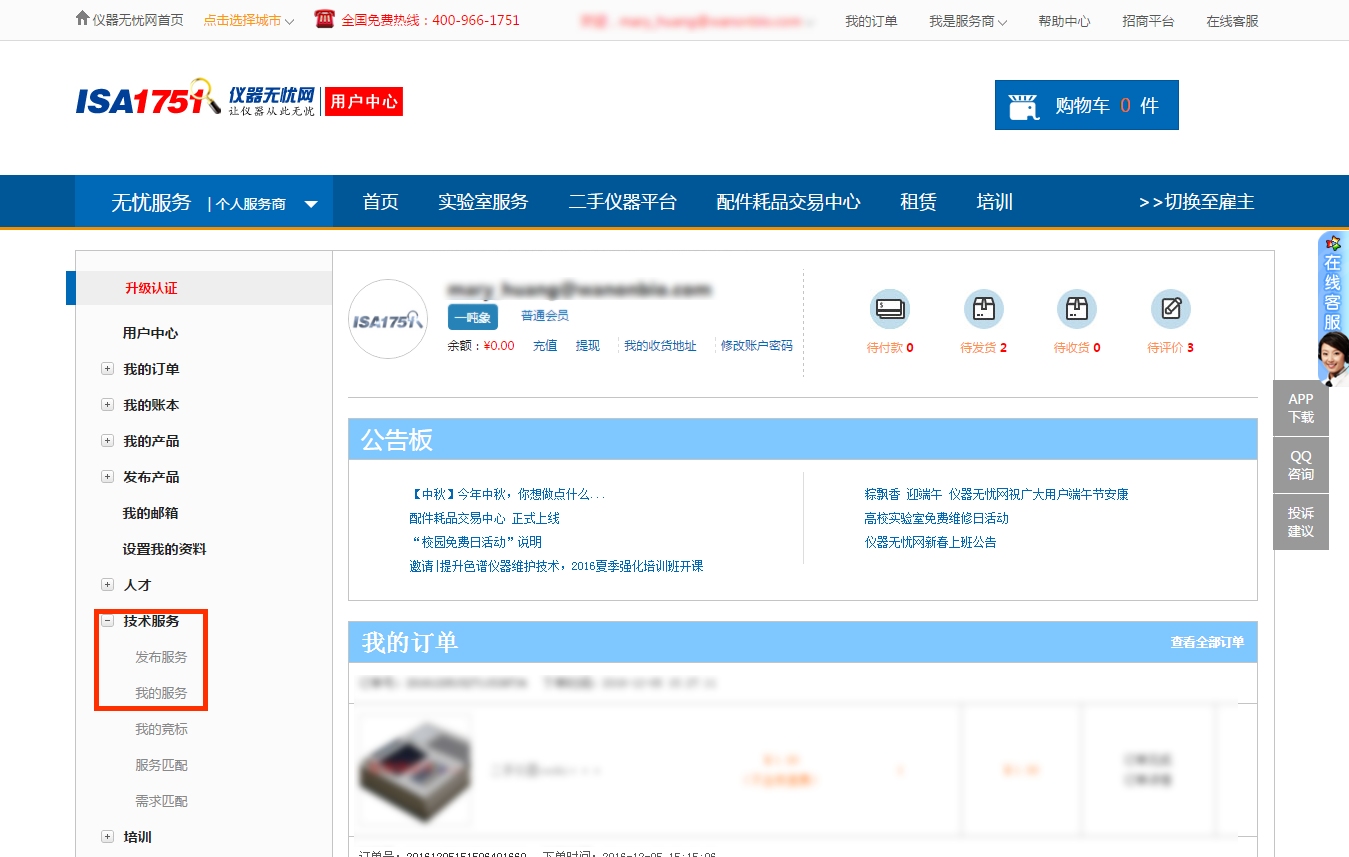Check 待收货 awaiting receipt orders

(x=1076, y=310)
